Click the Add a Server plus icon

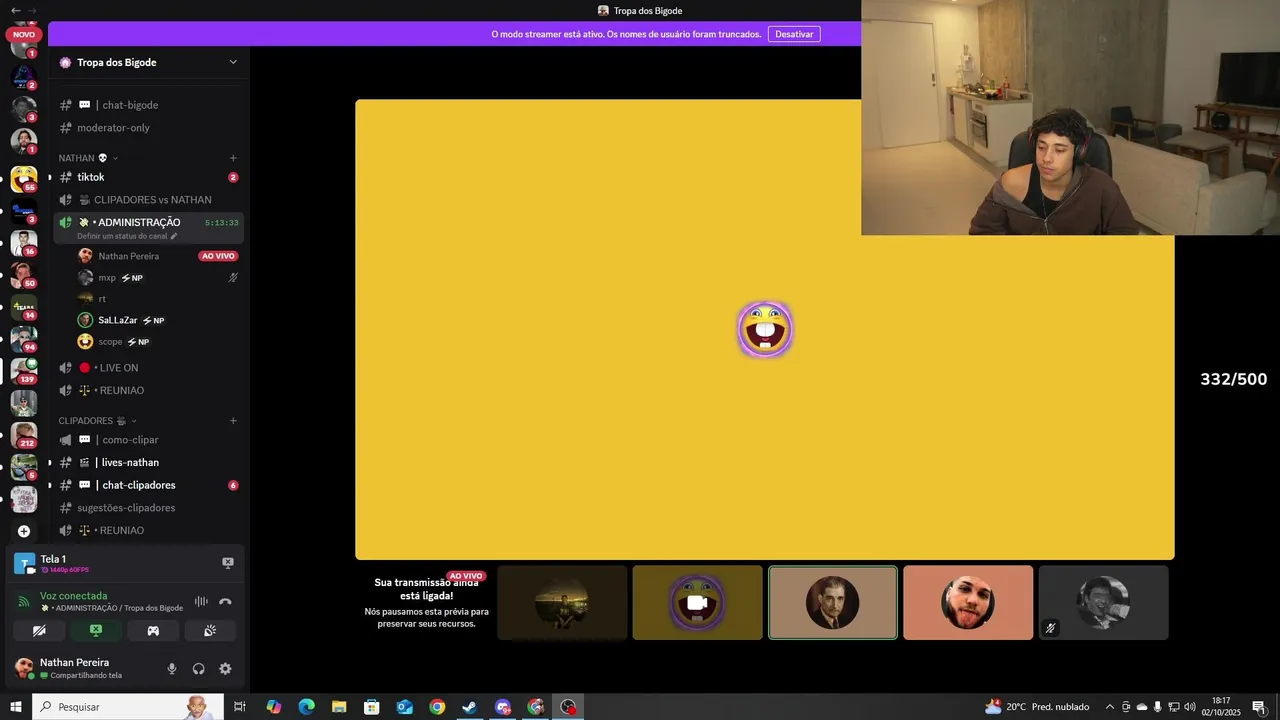coord(24,531)
